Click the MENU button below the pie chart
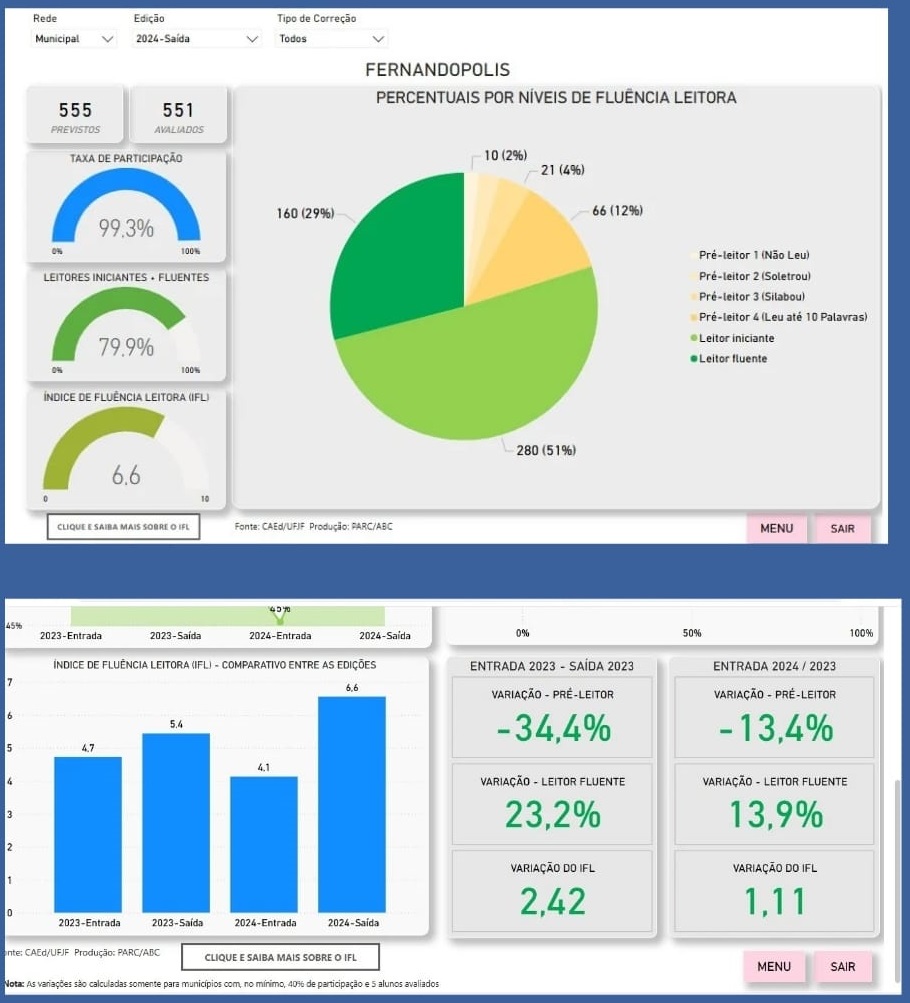Viewport: 910px width, 1003px height. click(x=776, y=528)
